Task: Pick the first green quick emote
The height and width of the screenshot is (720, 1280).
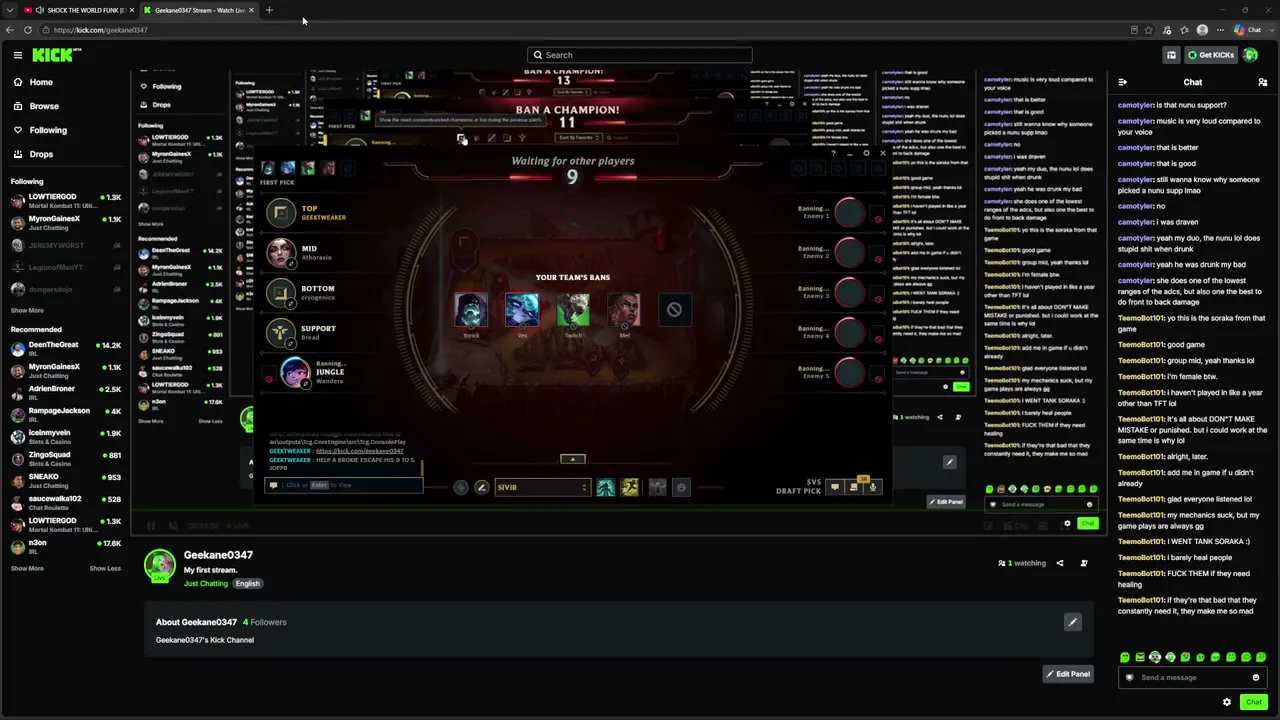Action: point(1125,657)
